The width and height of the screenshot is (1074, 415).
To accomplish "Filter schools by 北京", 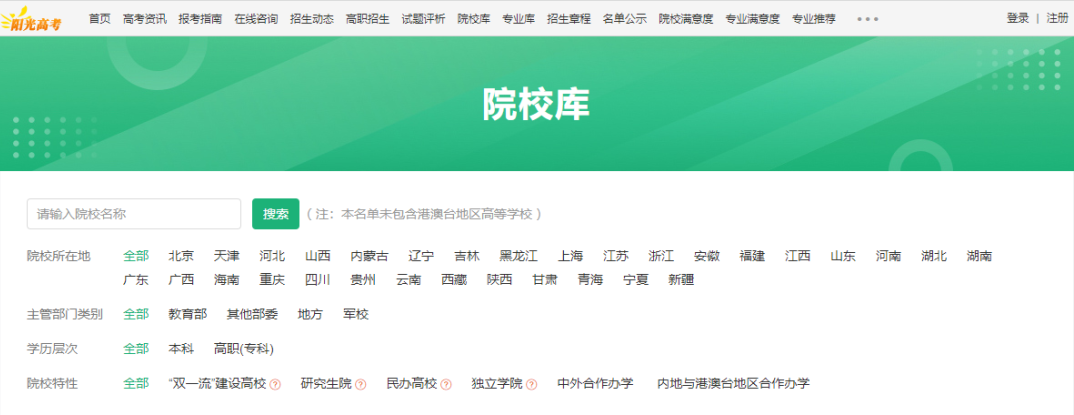I will click(182, 256).
